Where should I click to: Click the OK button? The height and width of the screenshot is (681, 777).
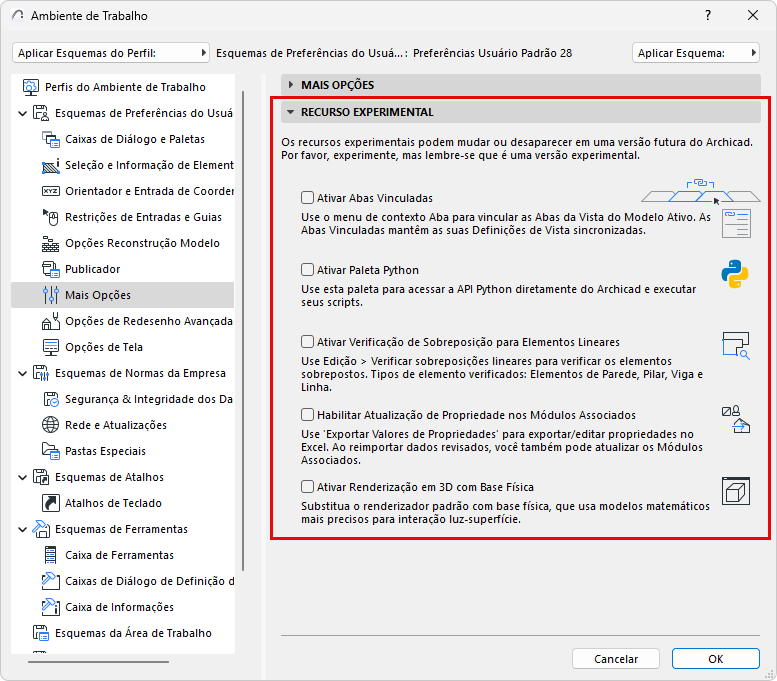tap(716, 659)
